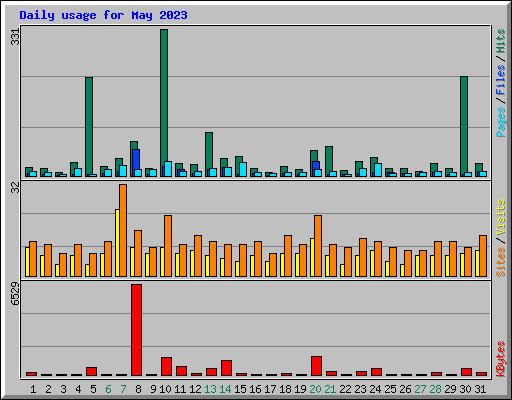Viewport: 512px width, 400px height.
Task: Click the "Daily usage for May 2023" title
Action: coord(103,15)
